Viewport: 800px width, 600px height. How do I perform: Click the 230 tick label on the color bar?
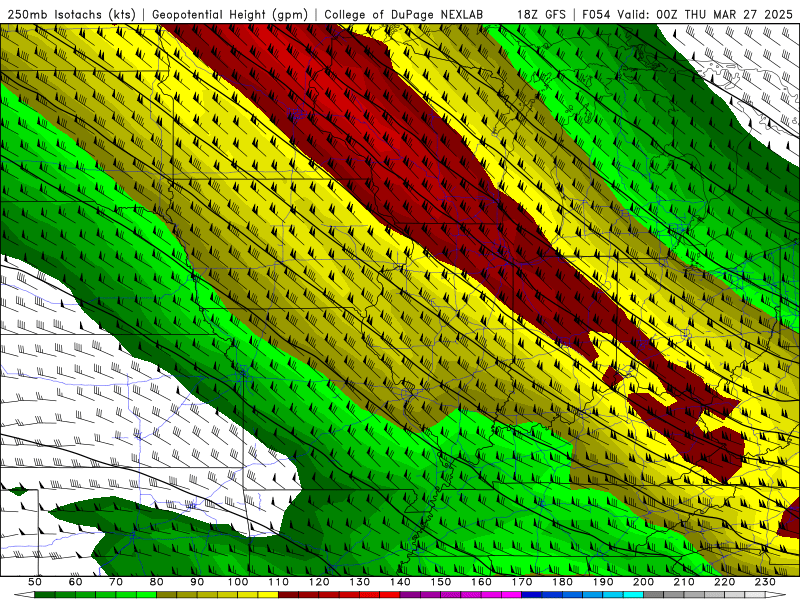coord(765,582)
